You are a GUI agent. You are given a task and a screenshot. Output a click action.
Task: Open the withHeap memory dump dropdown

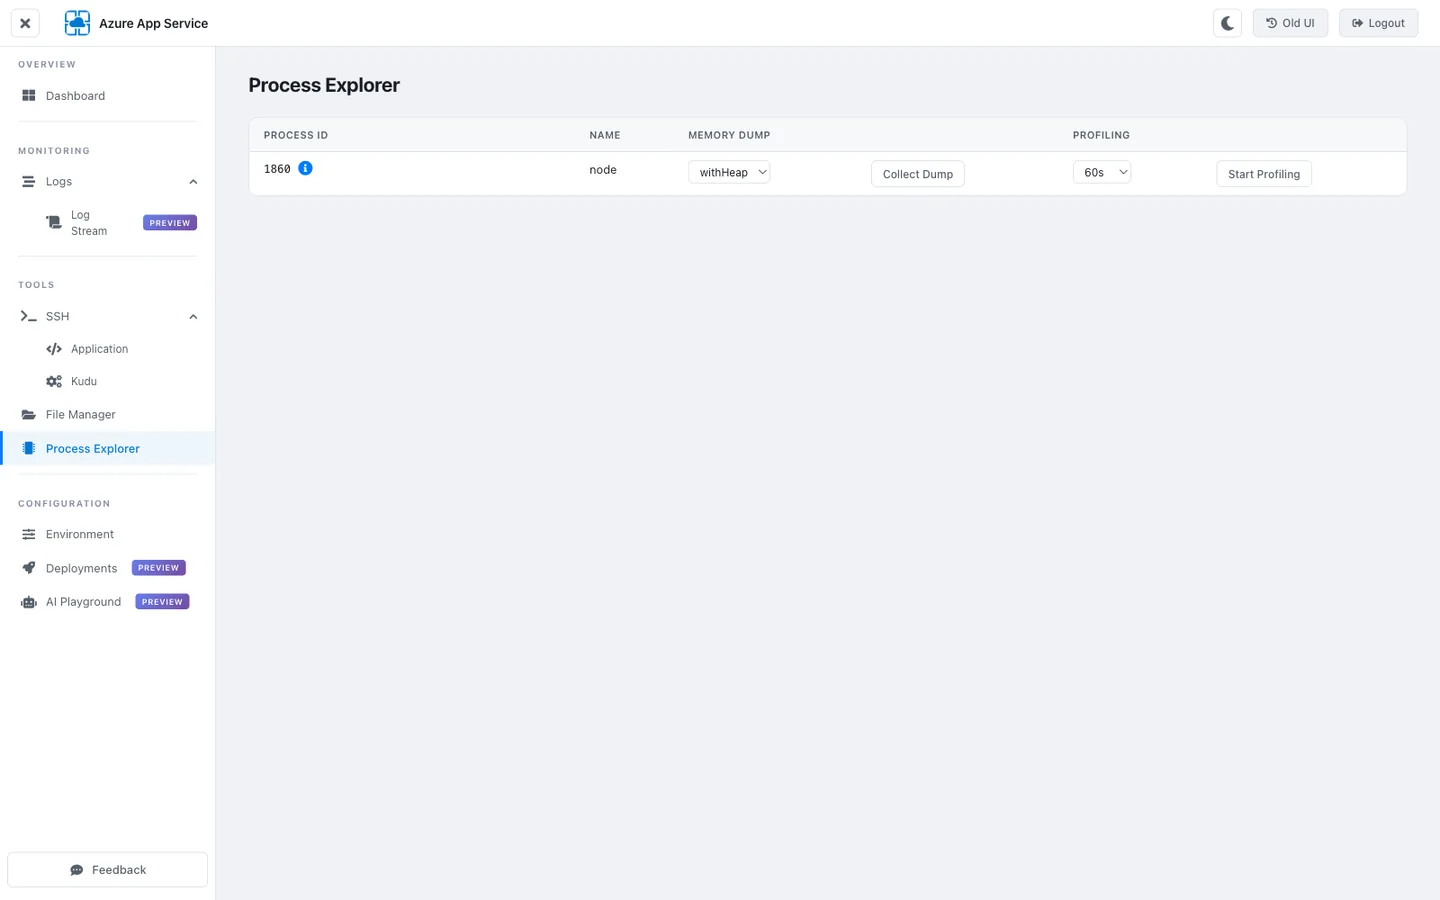(x=729, y=172)
